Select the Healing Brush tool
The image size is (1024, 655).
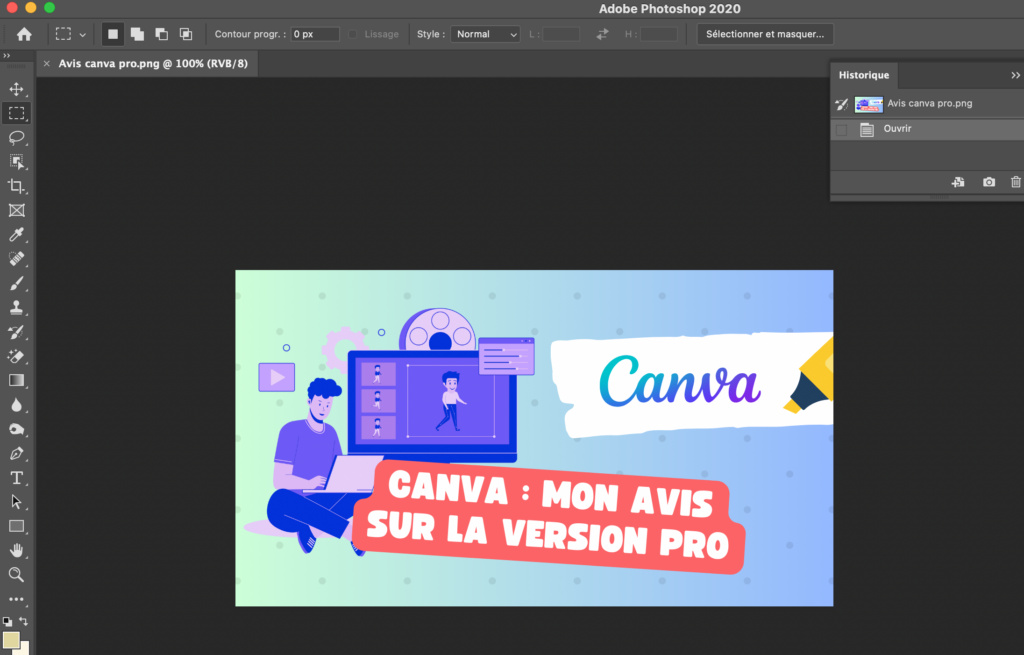[x=16, y=259]
